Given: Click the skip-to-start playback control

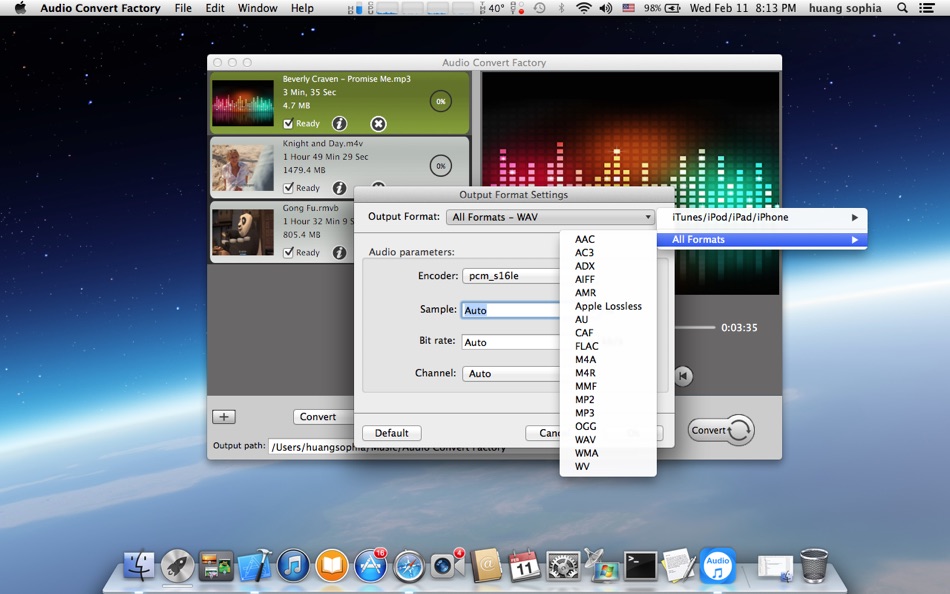Looking at the screenshot, I should coord(683,376).
